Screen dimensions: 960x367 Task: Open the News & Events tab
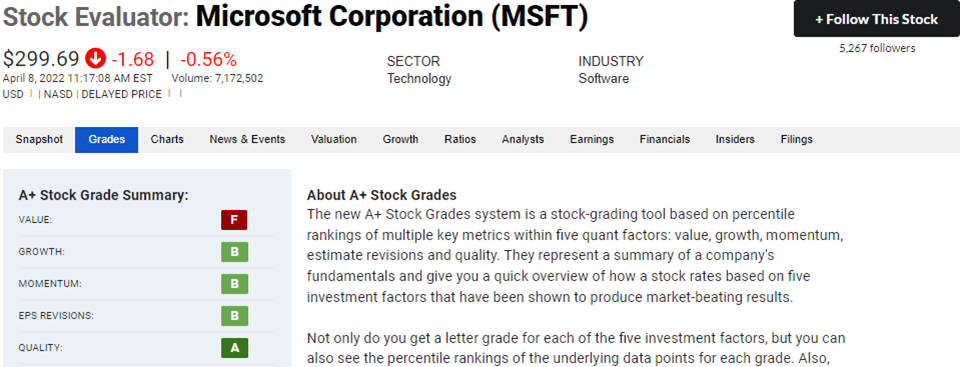click(247, 140)
